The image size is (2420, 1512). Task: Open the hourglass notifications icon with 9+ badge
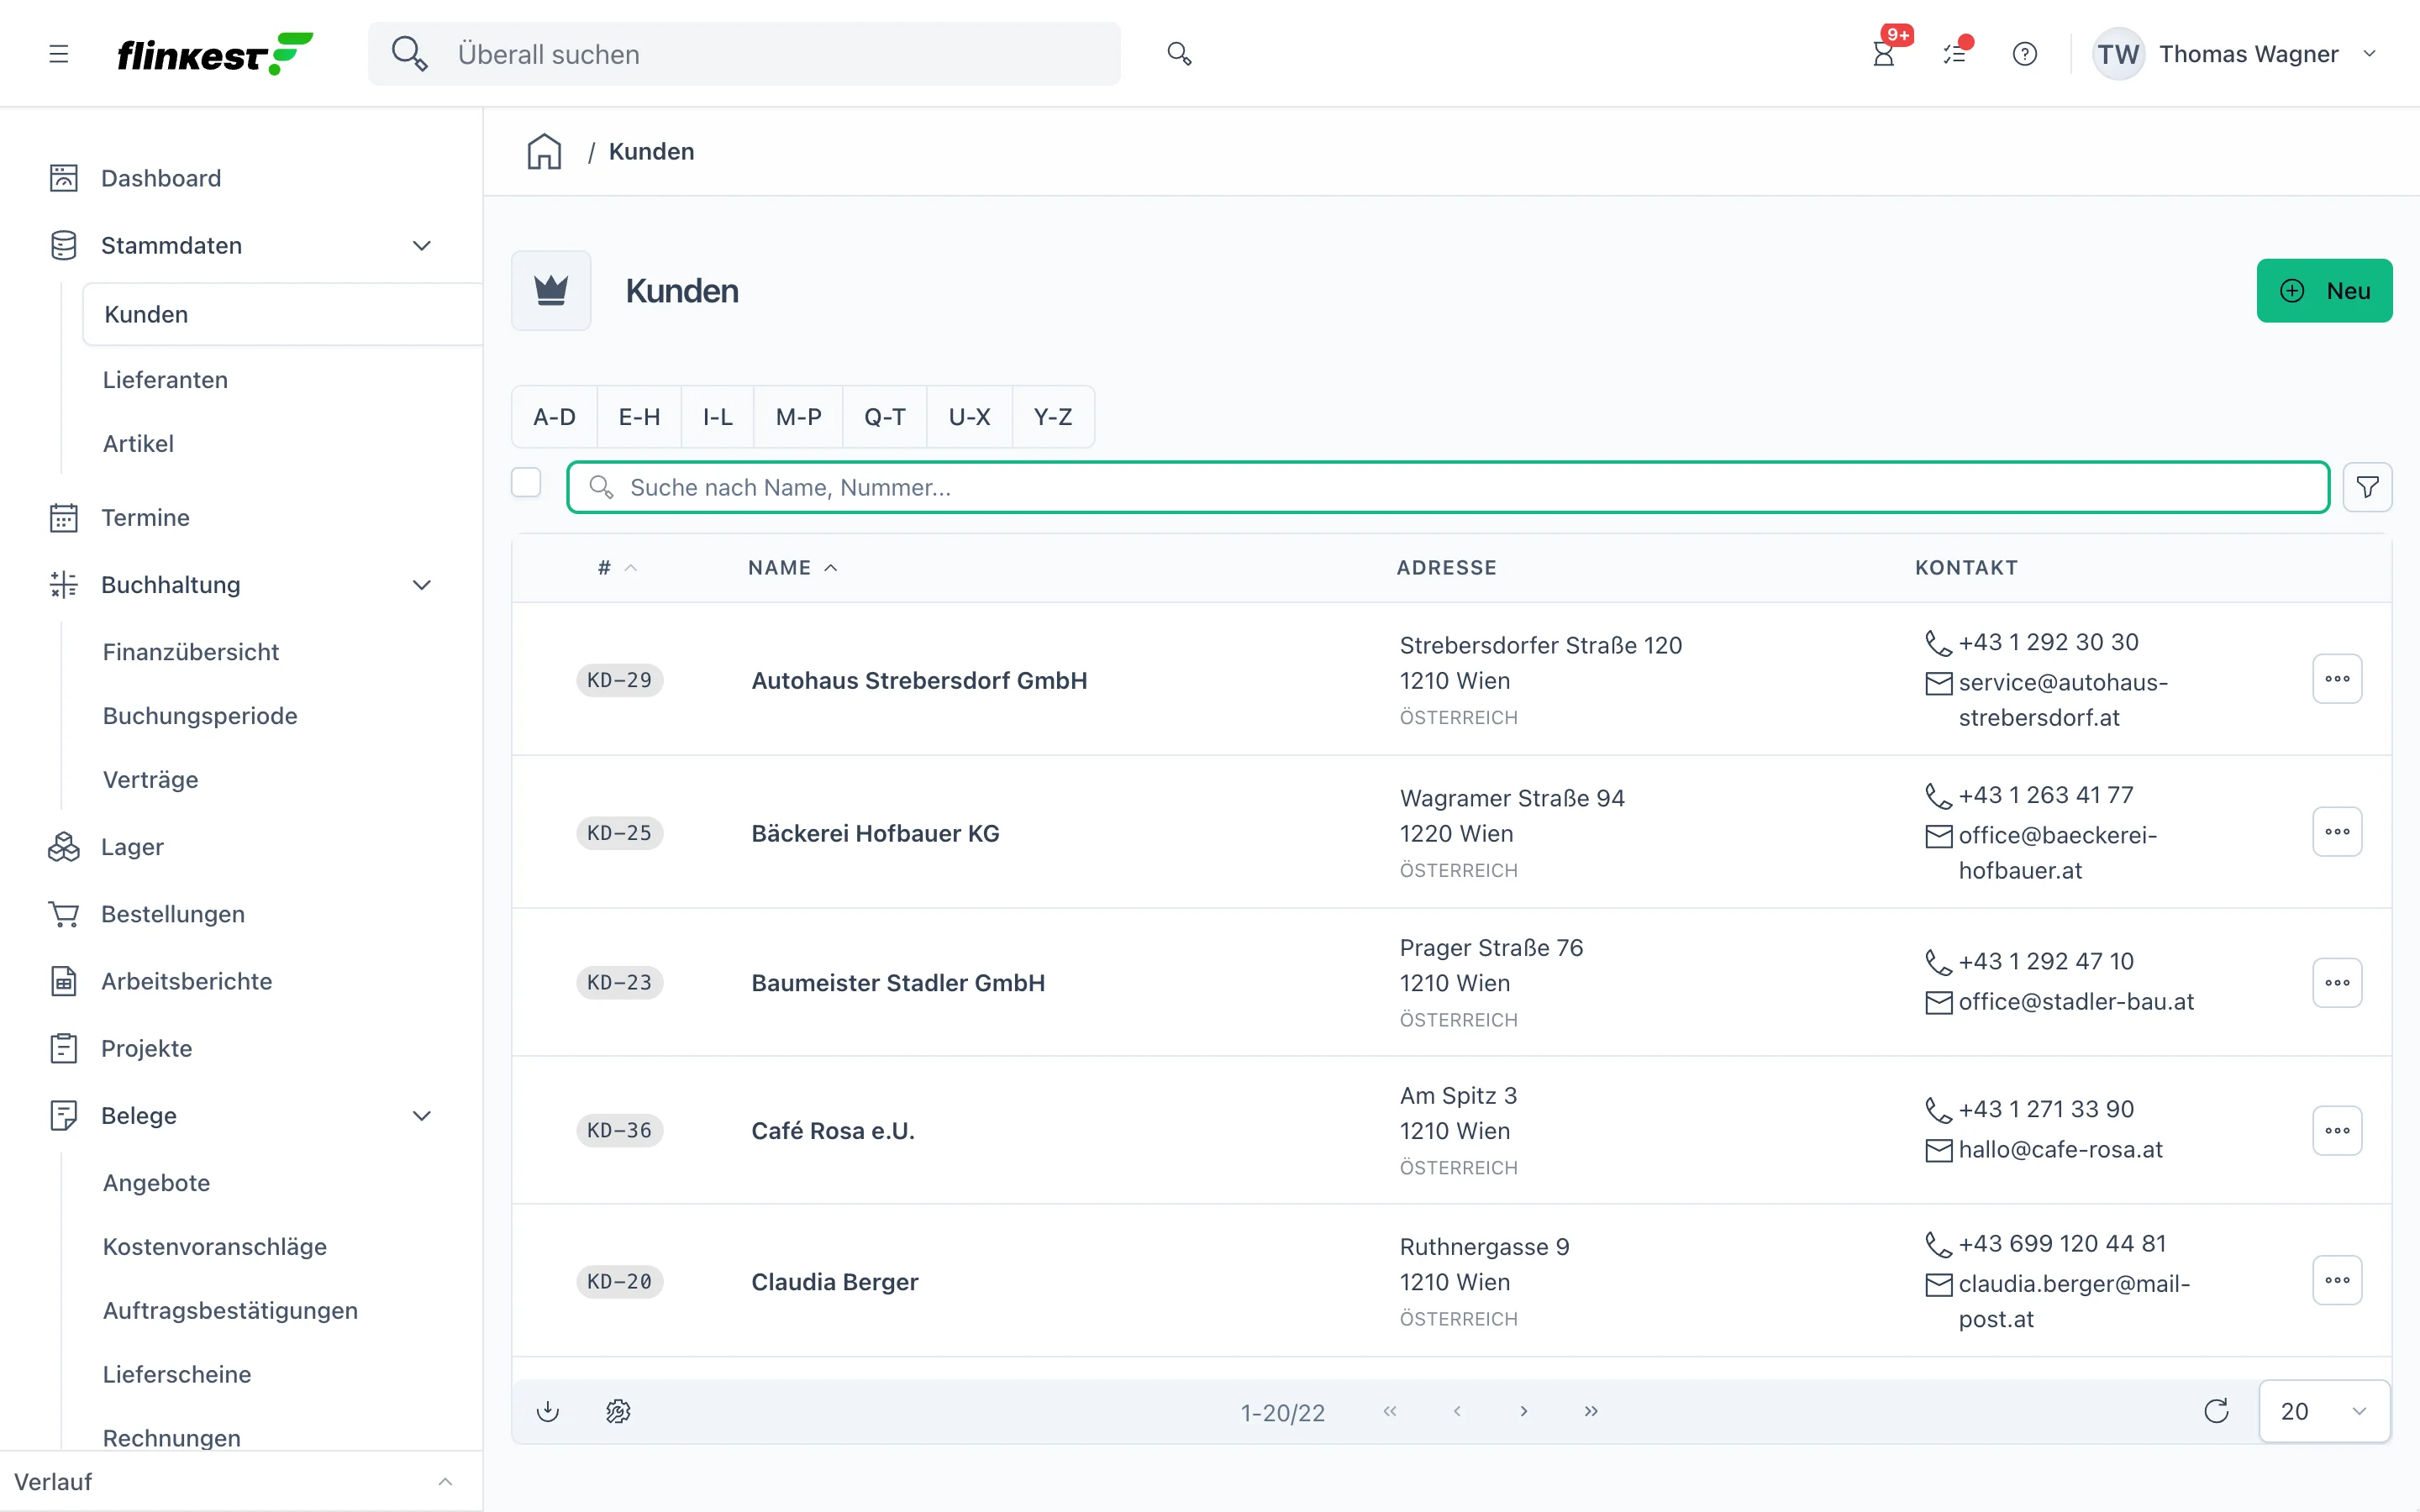[x=1884, y=54]
